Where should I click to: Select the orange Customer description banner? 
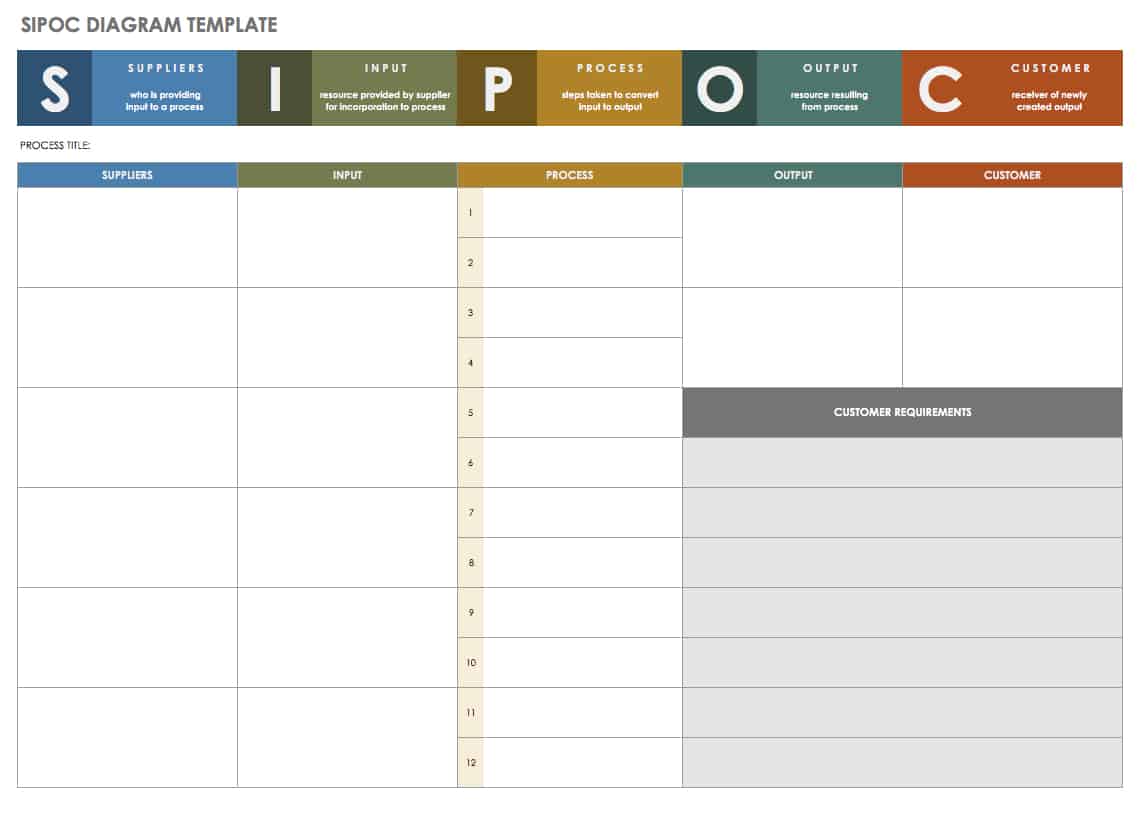(1050, 88)
